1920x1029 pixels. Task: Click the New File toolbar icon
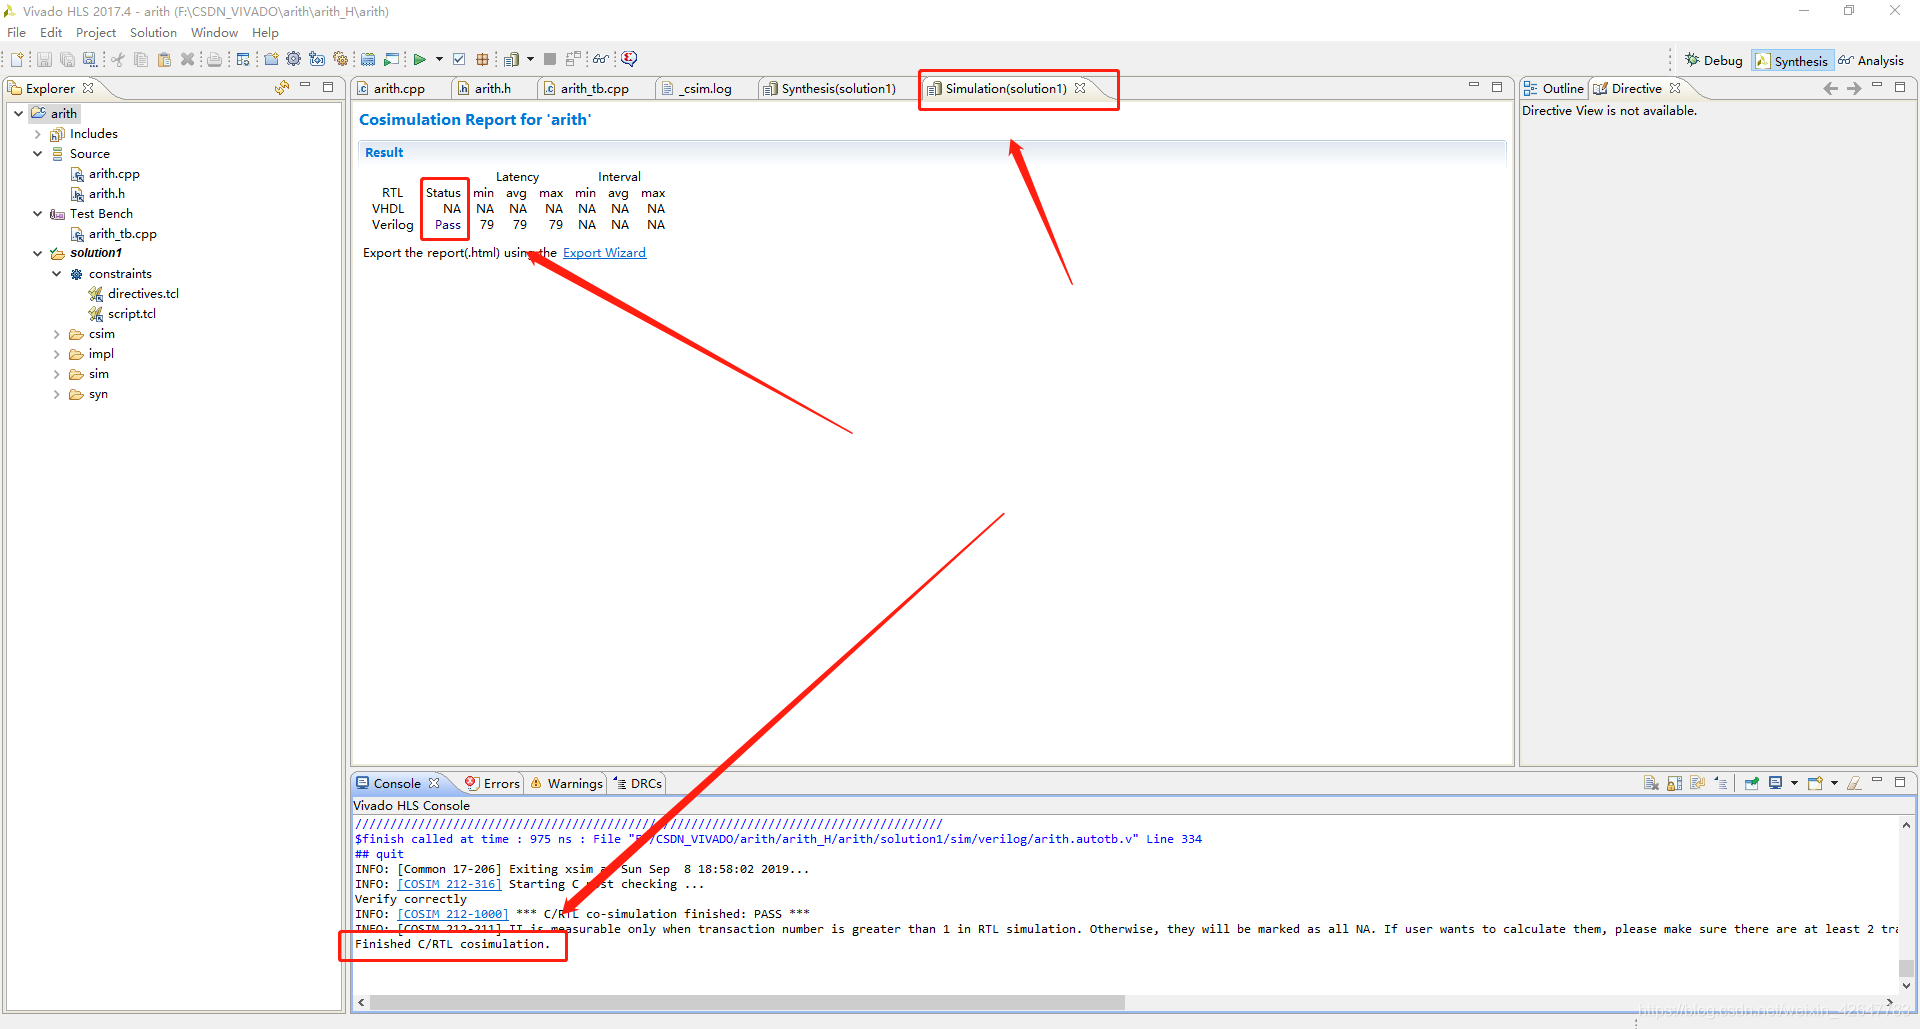(x=17, y=59)
